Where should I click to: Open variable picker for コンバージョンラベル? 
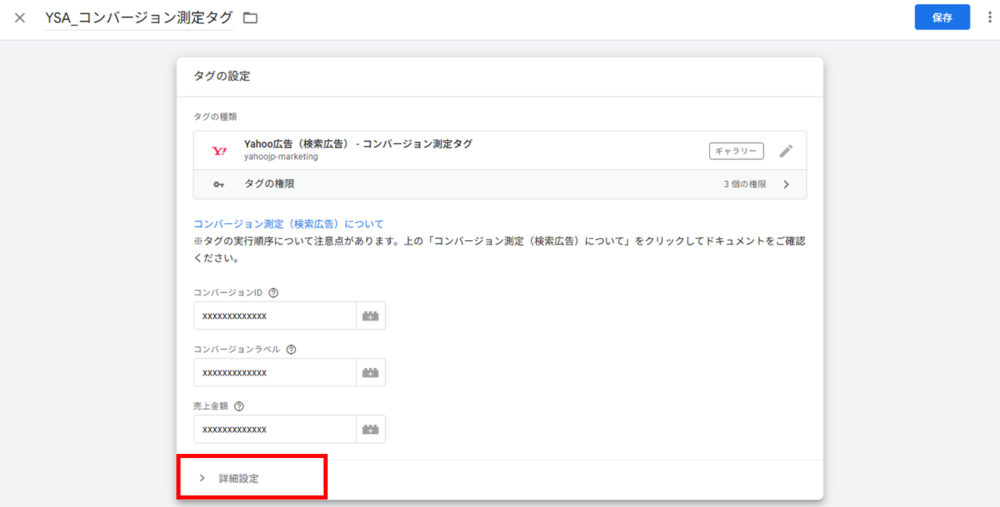coord(371,373)
